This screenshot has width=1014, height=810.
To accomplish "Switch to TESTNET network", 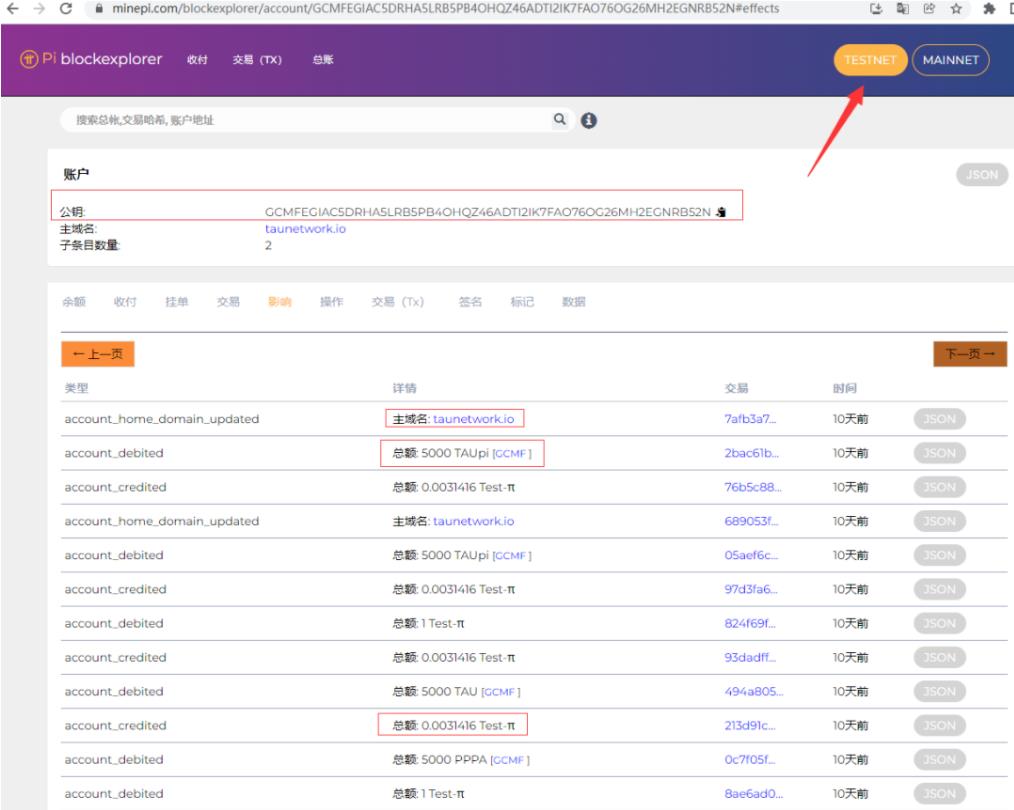I will pos(870,60).
